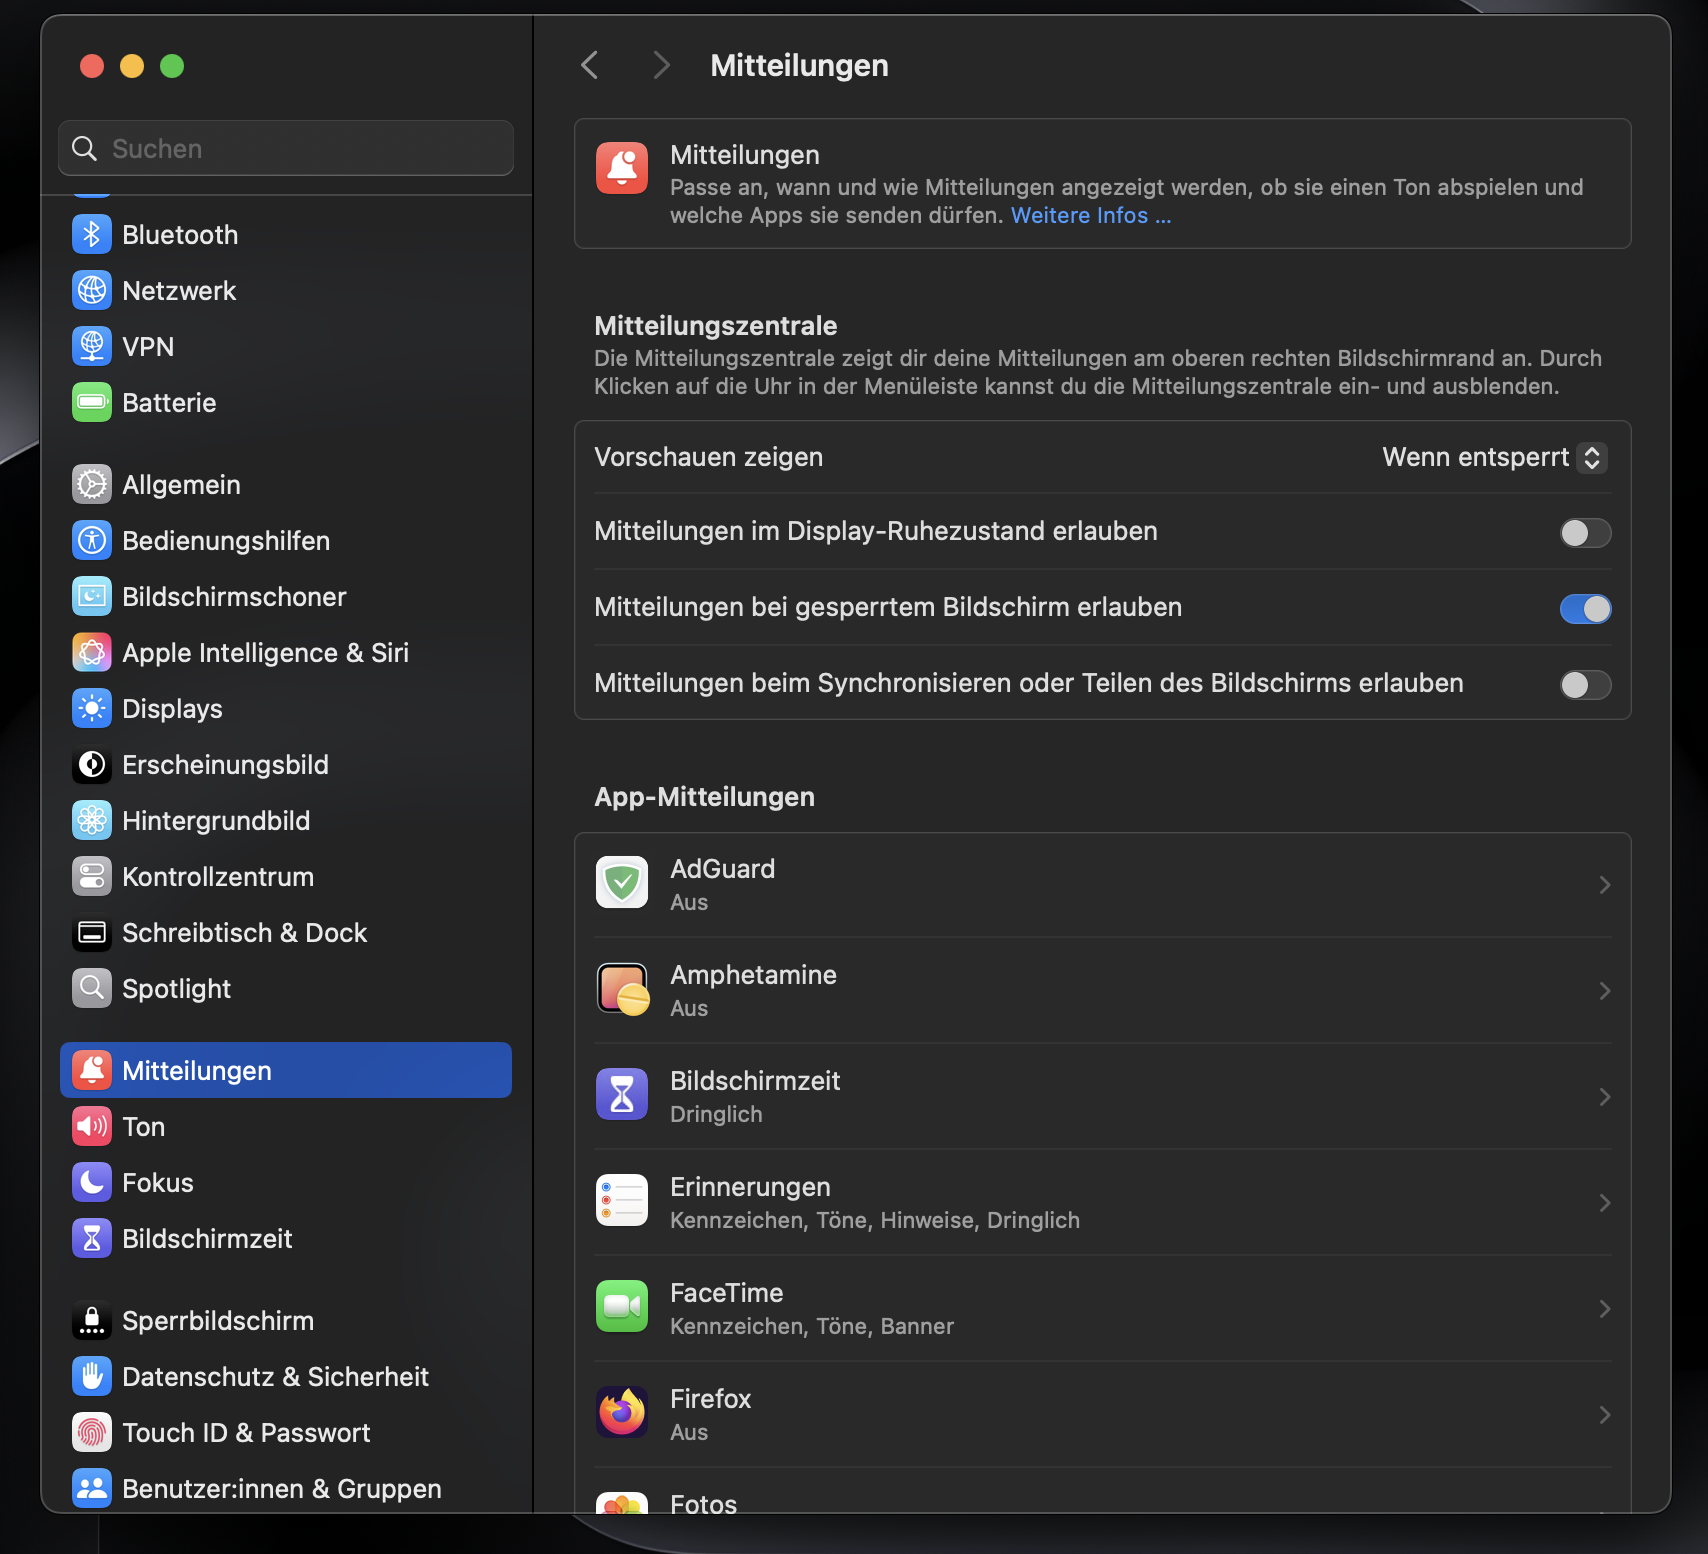This screenshot has height=1554, width=1708.
Task: Click the back navigation arrow
Action: point(589,64)
